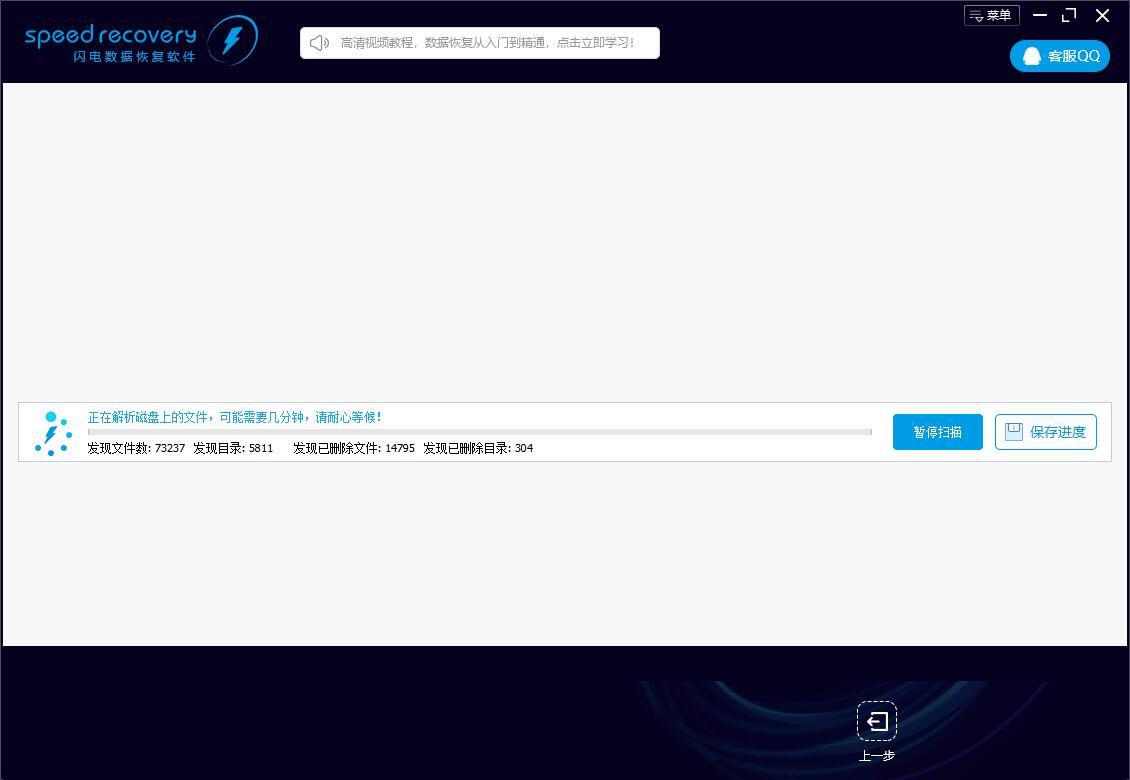Click the 发现文件数 73237 counter
The image size is (1130, 780).
tap(136, 448)
